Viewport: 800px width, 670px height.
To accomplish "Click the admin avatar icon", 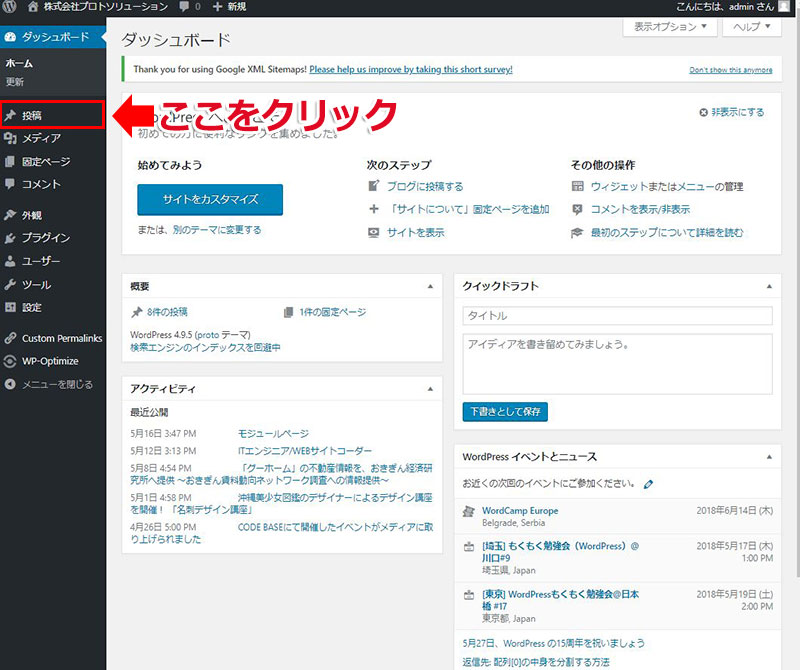I will pos(784,6).
